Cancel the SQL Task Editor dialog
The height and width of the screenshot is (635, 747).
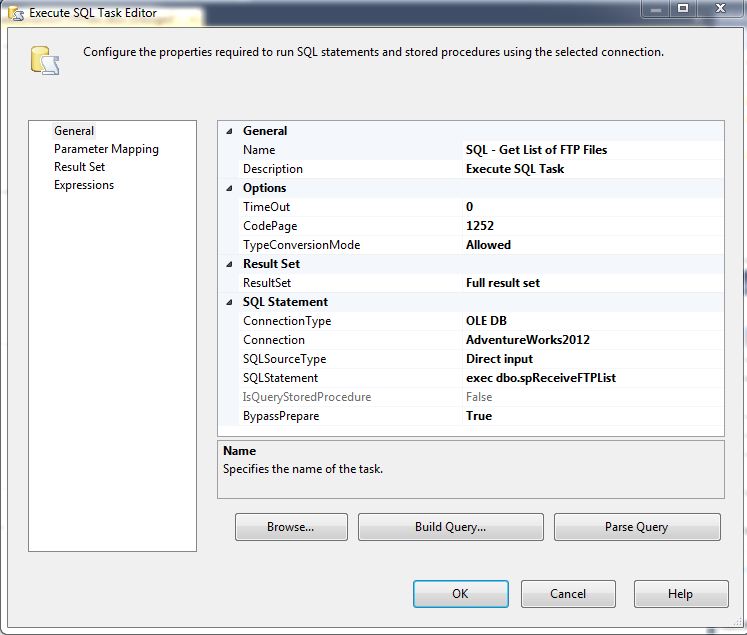(x=568, y=594)
